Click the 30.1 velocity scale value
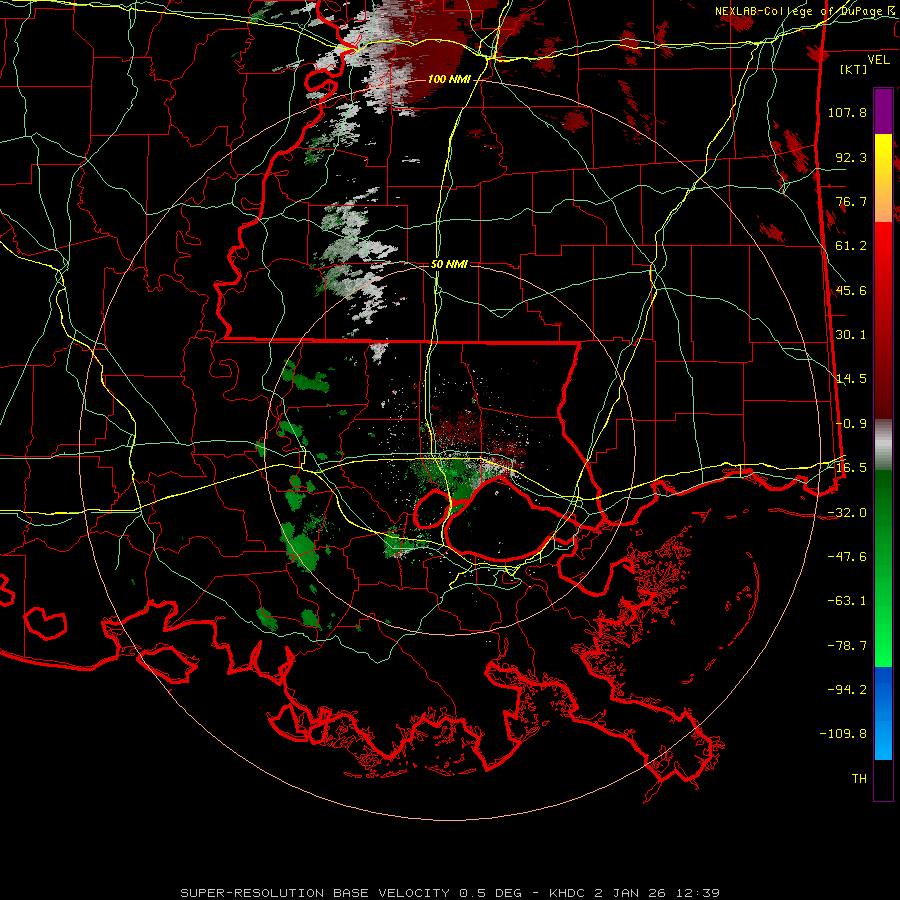 pyautogui.click(x=851, y=335)
